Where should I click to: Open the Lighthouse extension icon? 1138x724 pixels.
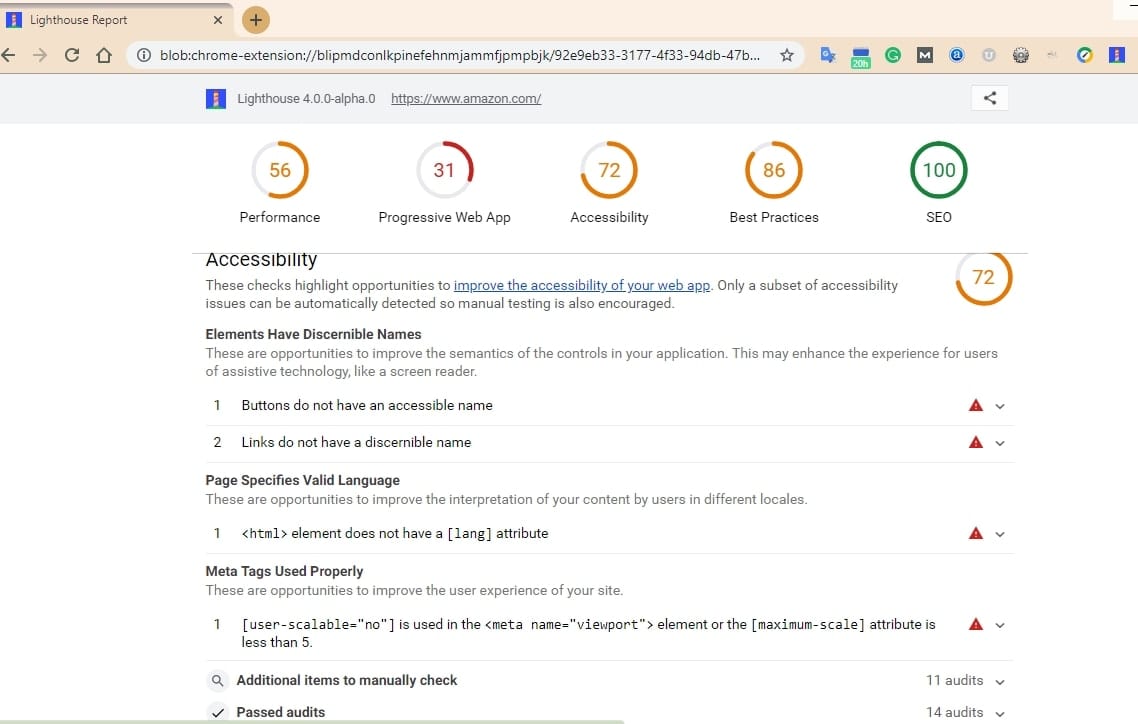[1117, 55]
